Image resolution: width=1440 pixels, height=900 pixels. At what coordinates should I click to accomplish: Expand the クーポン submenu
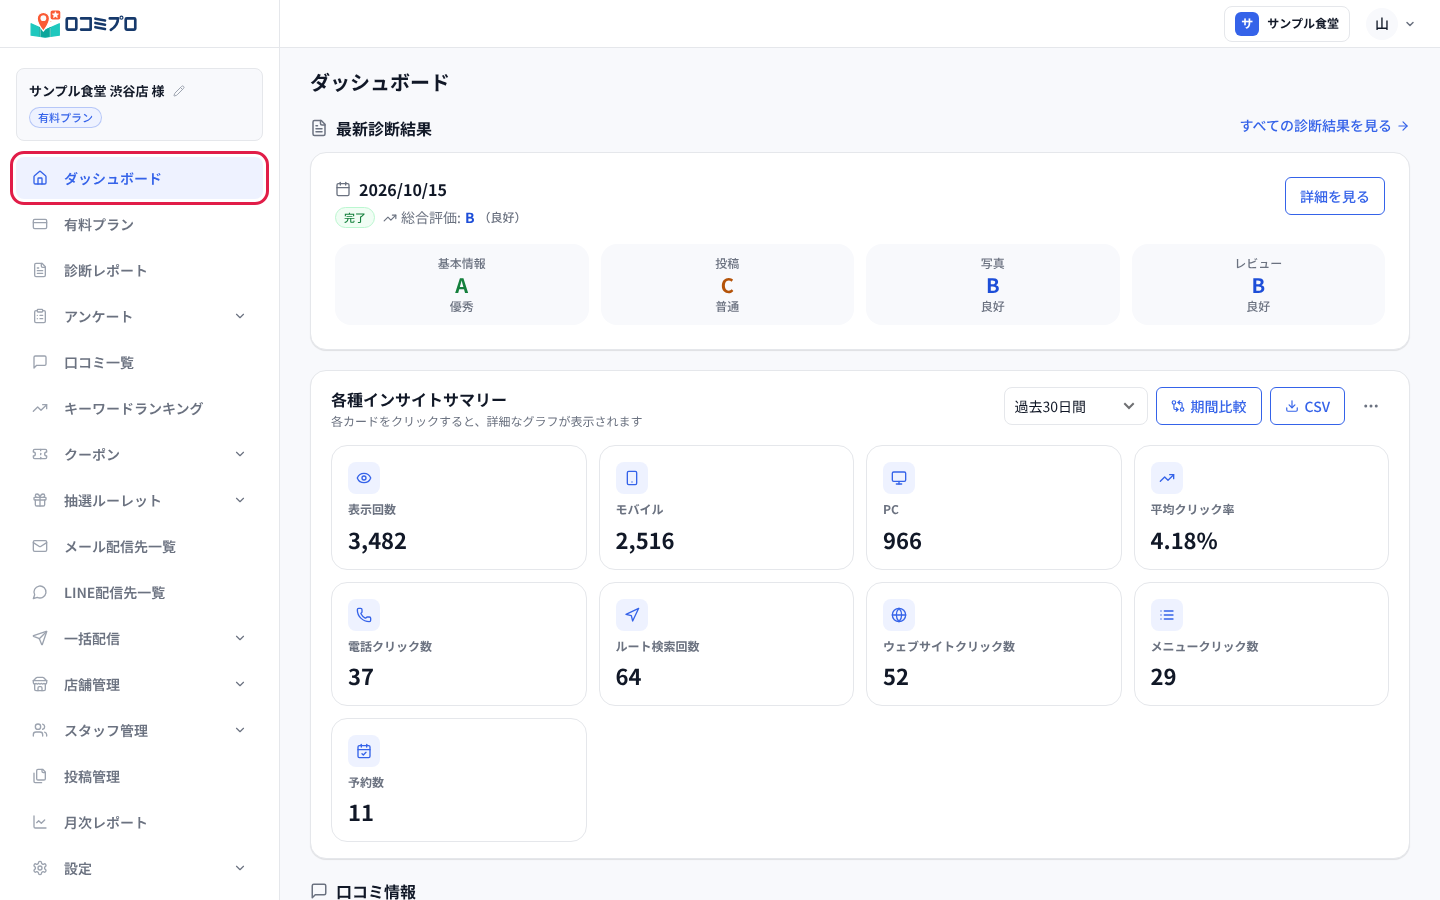(139, 455)
